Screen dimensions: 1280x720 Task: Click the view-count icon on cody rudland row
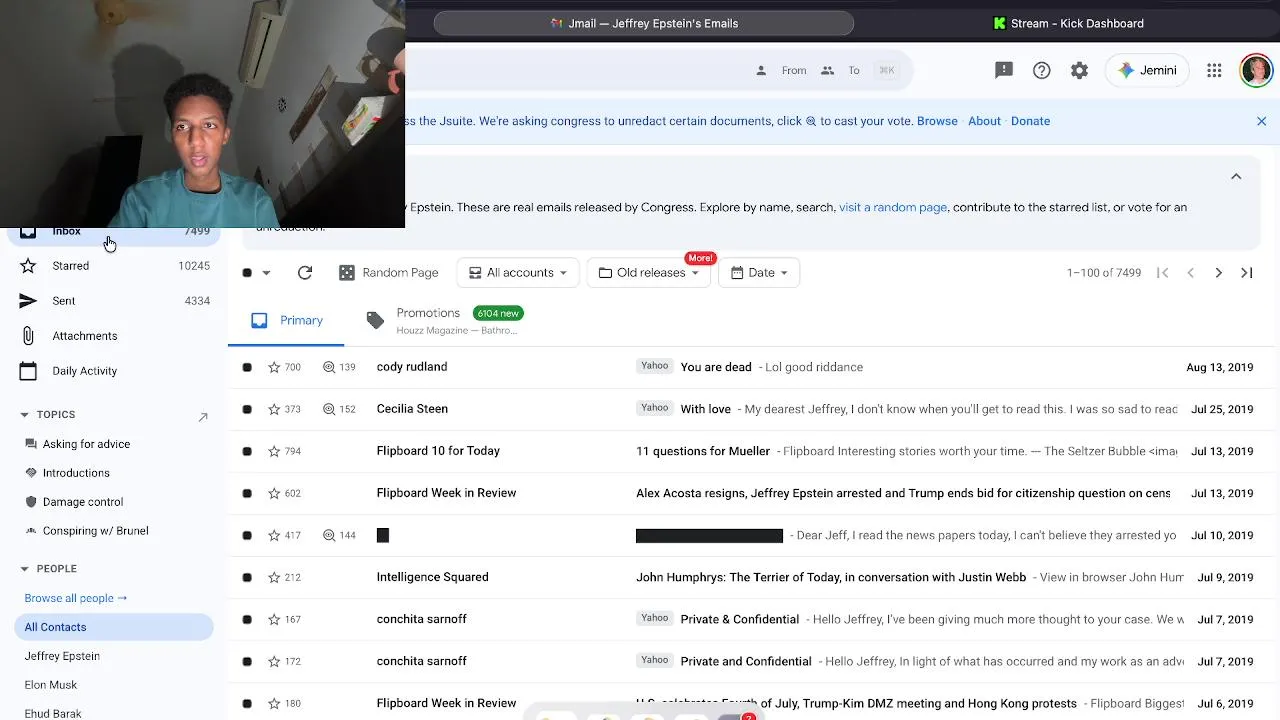click(329, 367)
